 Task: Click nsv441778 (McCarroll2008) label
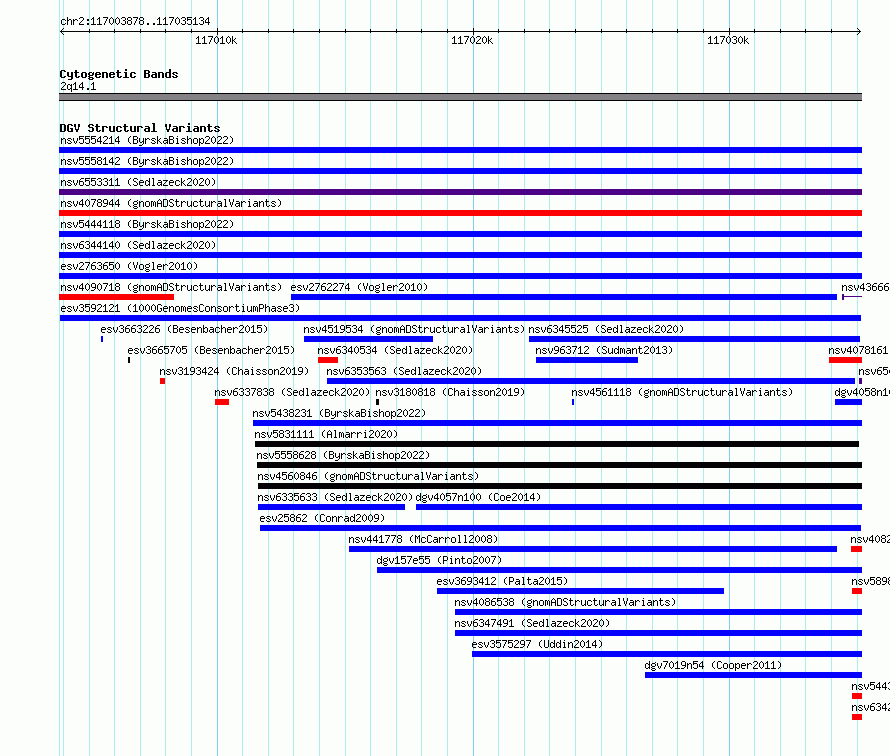point(423,539)
